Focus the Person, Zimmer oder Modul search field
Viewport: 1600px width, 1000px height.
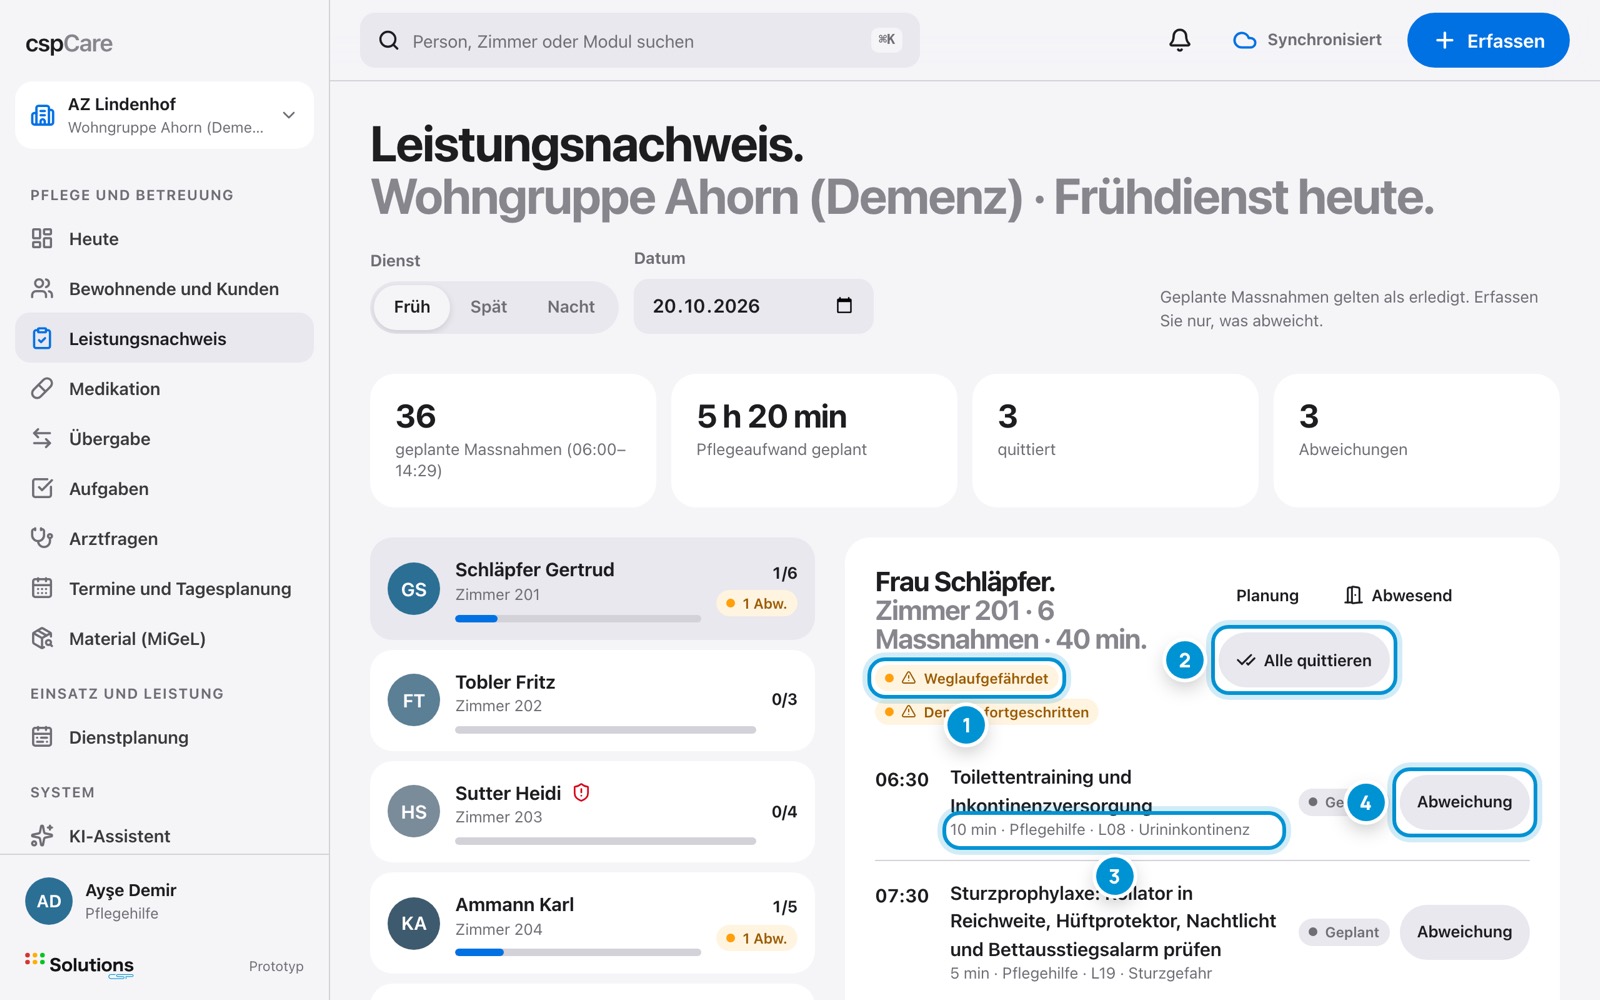(639, 40)
